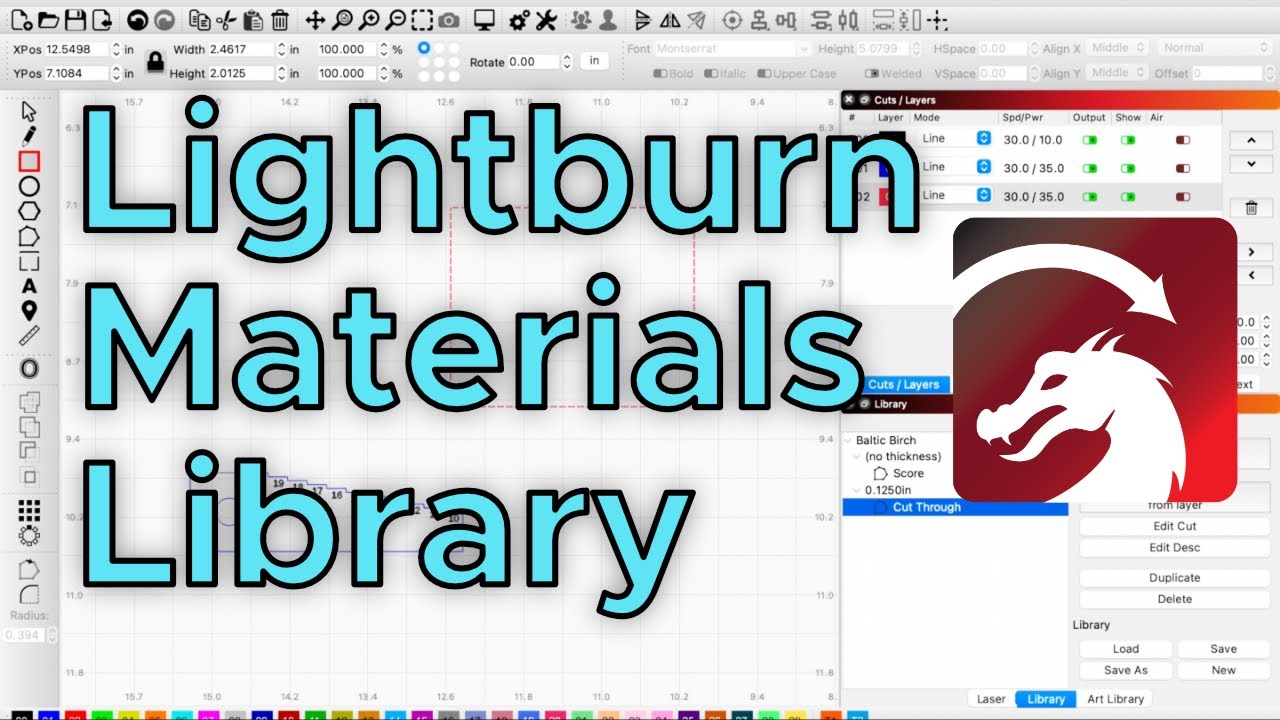
Task: Select the Polygon hexagon tool
Action: (29, 211)
